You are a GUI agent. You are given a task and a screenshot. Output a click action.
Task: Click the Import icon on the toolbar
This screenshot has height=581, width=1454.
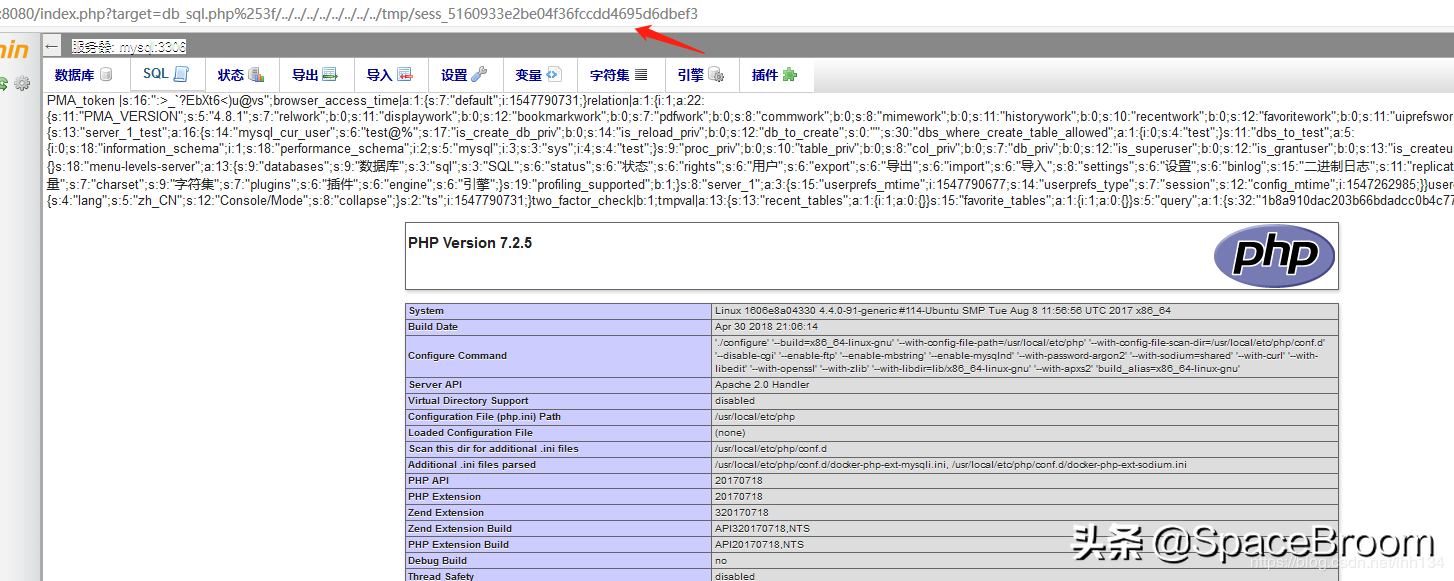(406, 74)
